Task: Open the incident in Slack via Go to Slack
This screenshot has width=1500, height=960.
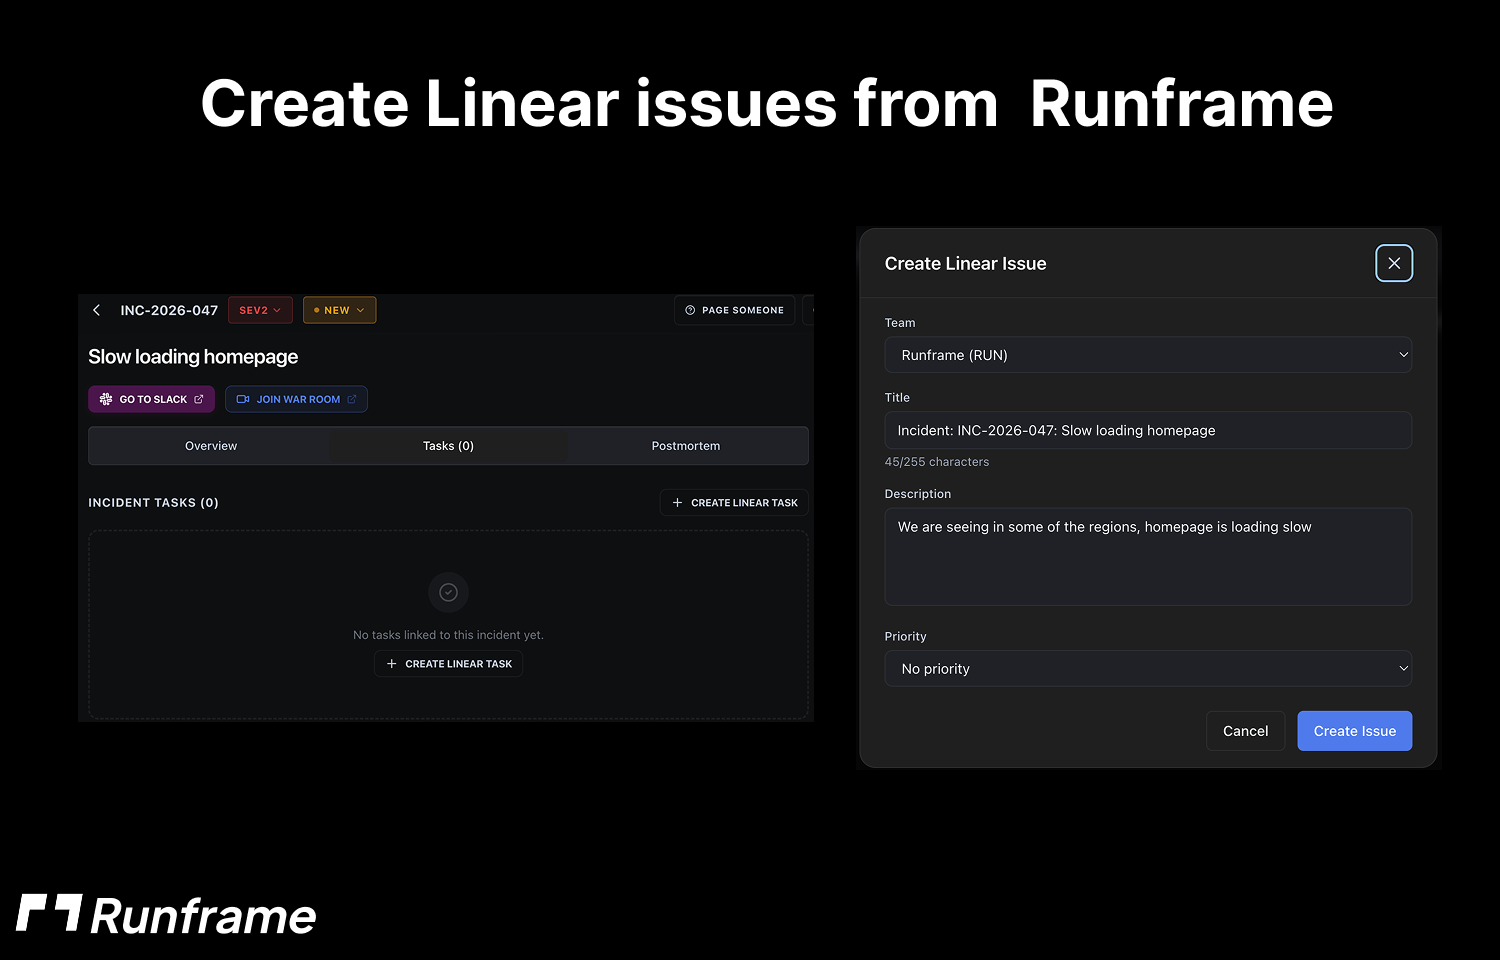Action: (151, 399)
